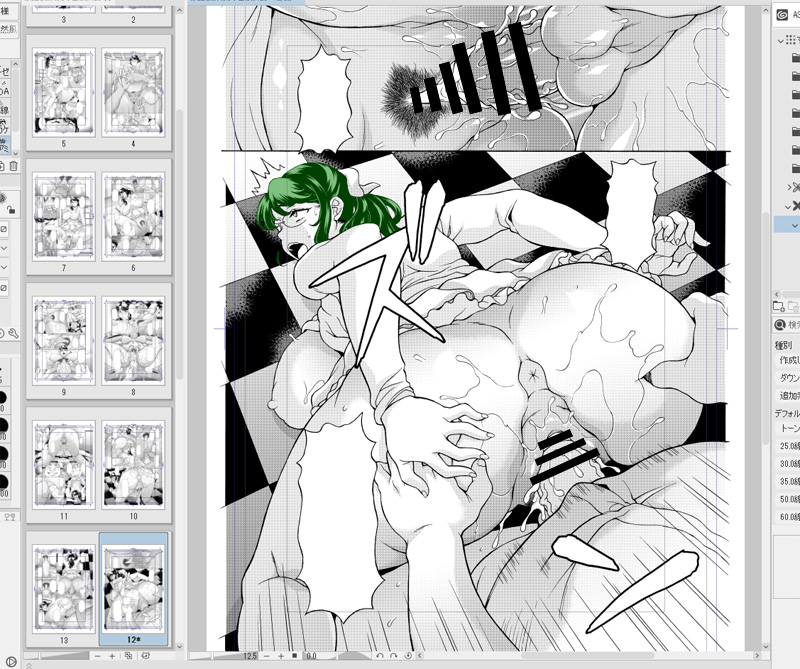
Task: Click the page manager refresh icon
Action: pos(145,656)
